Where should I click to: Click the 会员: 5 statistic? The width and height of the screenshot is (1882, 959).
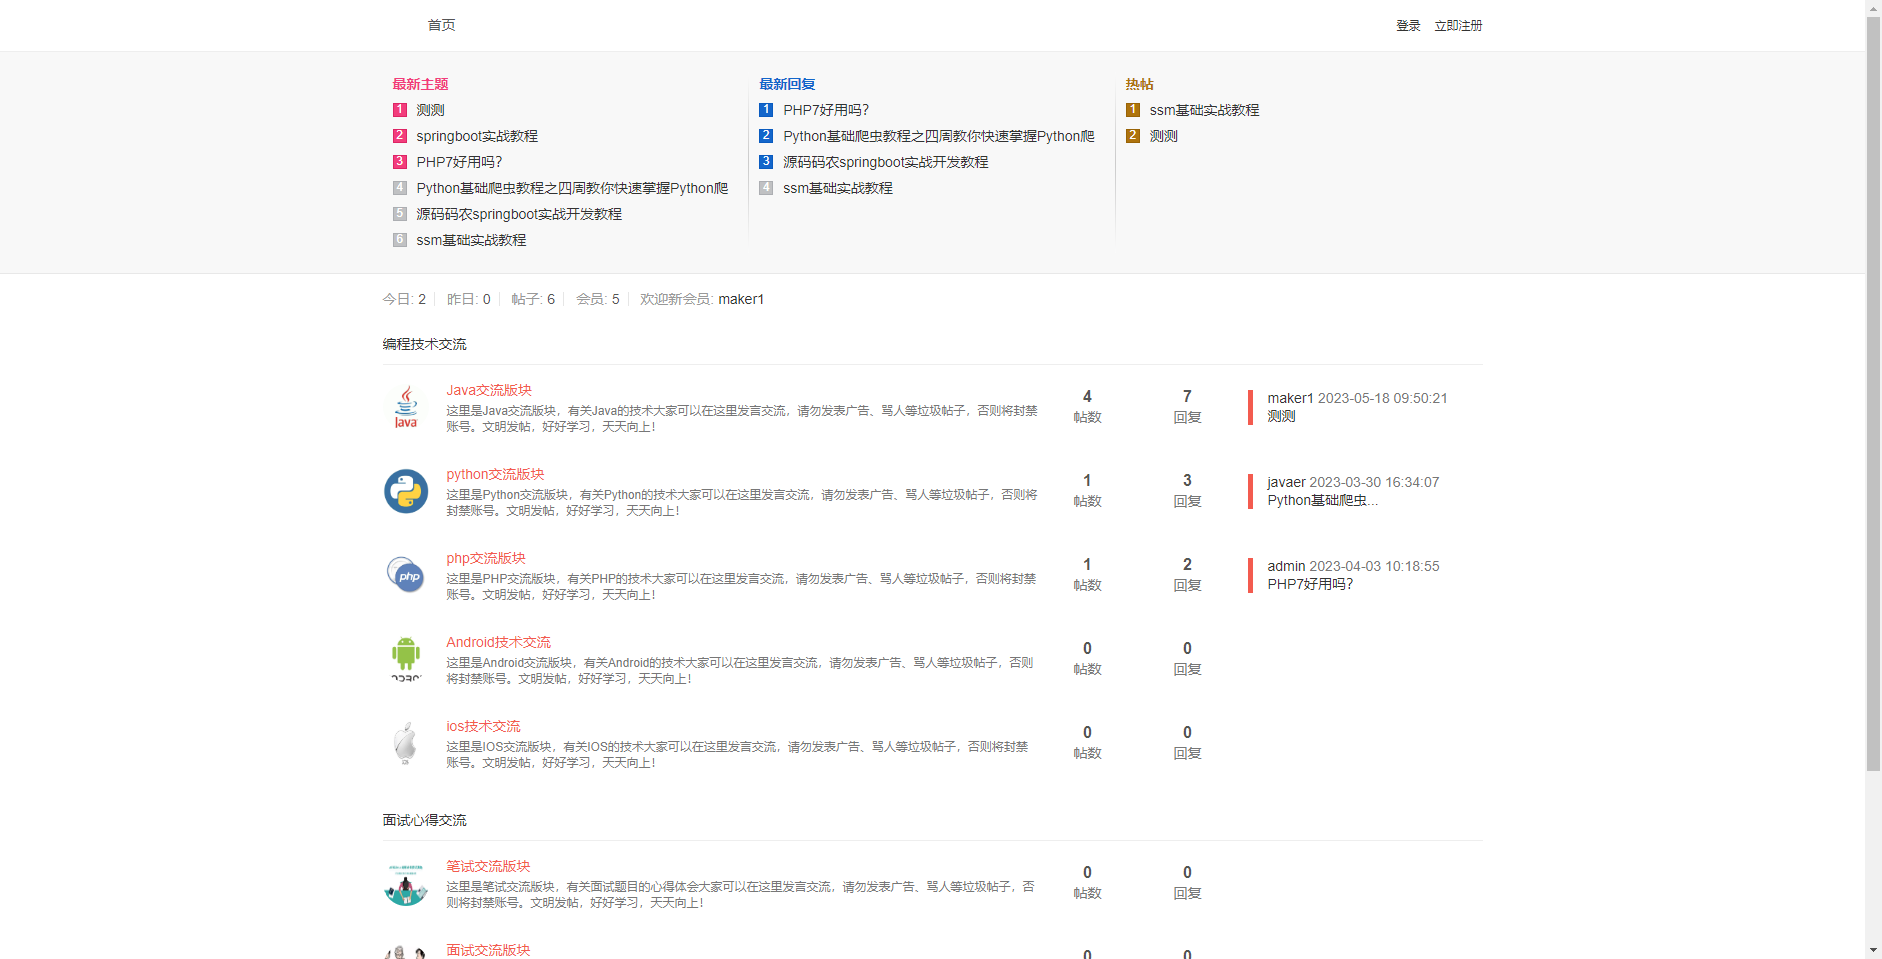click(598, 299)
